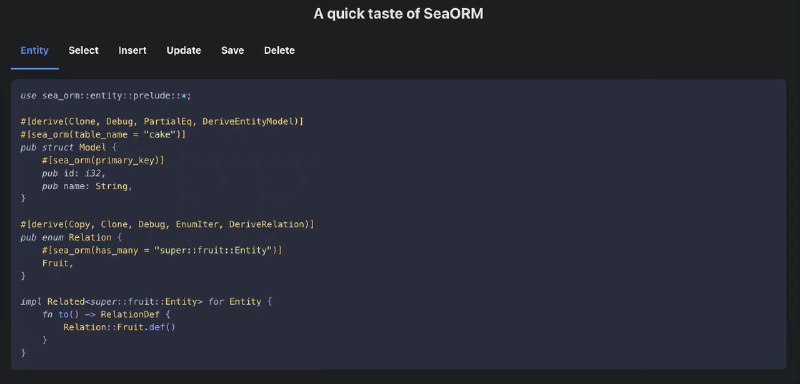The width and height of the screenshot is (800, 384).
Task: Click the heading 'A quick taste of SeaORM'
Action: (x=398, y=14)
